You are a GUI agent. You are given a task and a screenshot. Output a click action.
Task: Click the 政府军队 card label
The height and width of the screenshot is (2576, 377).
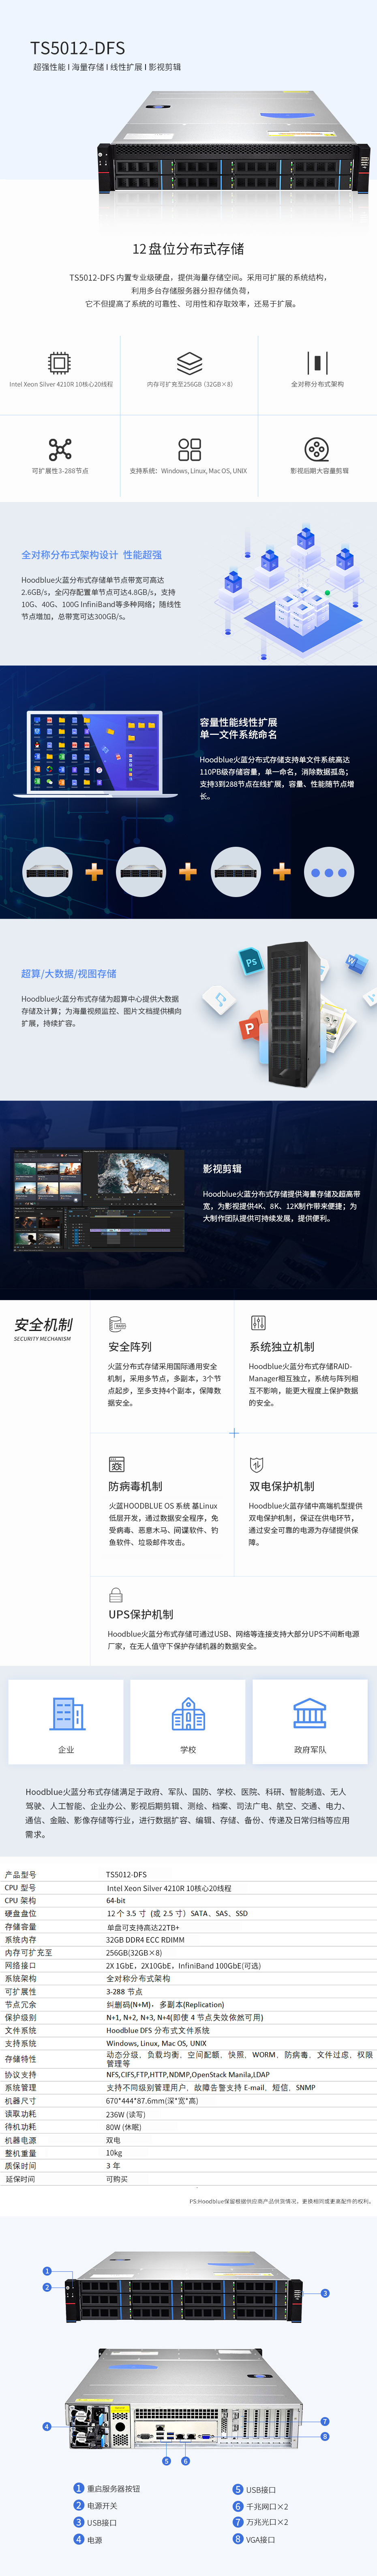310,1749
